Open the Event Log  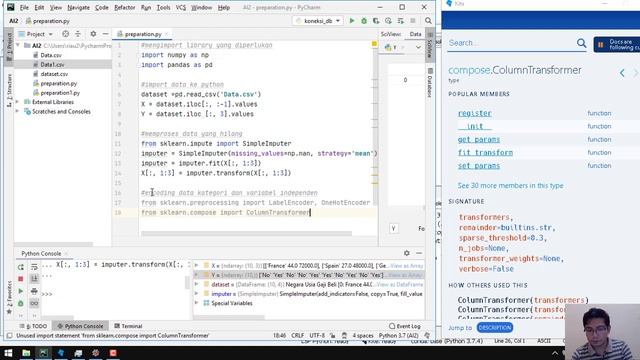(405, 326)
